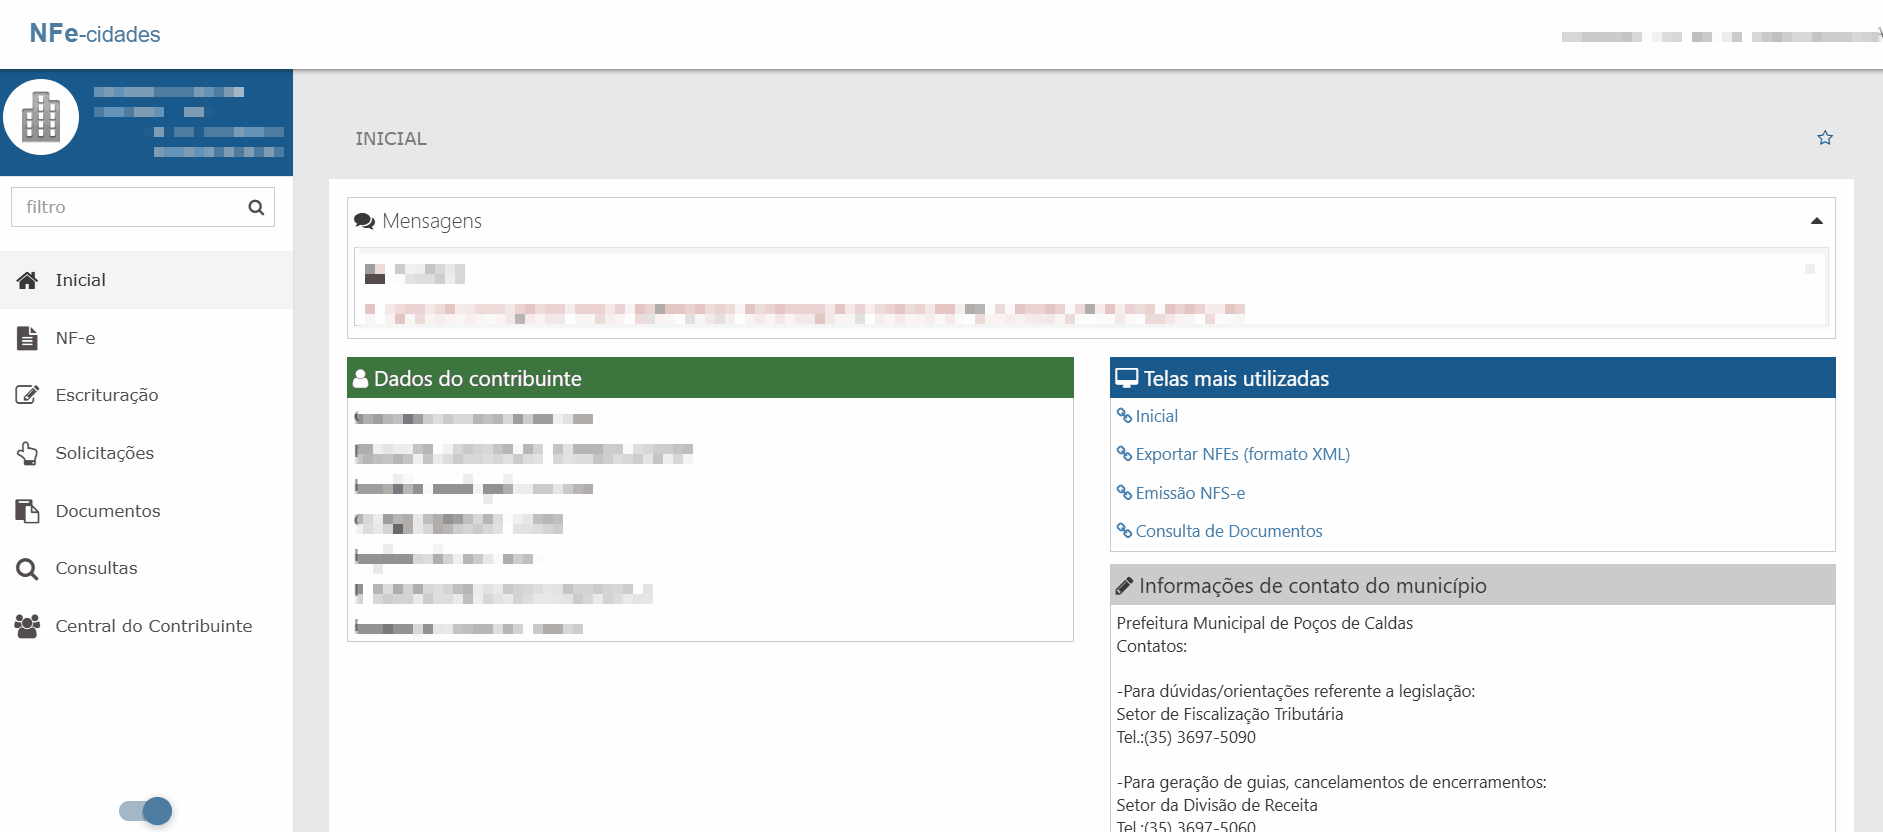The width and height of the screenshot is (1883, 832).
Task: Click Setor da Divisão de Receita text
Action: point(1217,805)
